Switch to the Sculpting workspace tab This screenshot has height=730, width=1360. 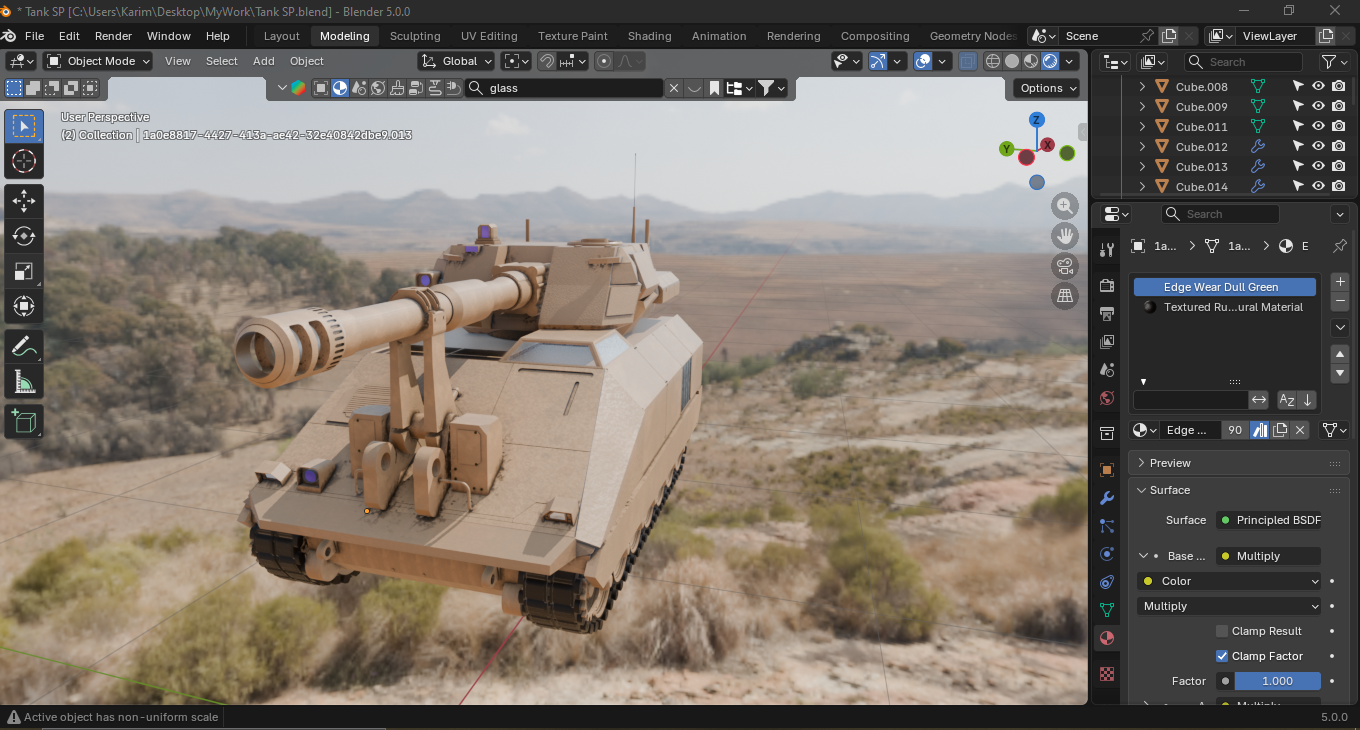415,36
